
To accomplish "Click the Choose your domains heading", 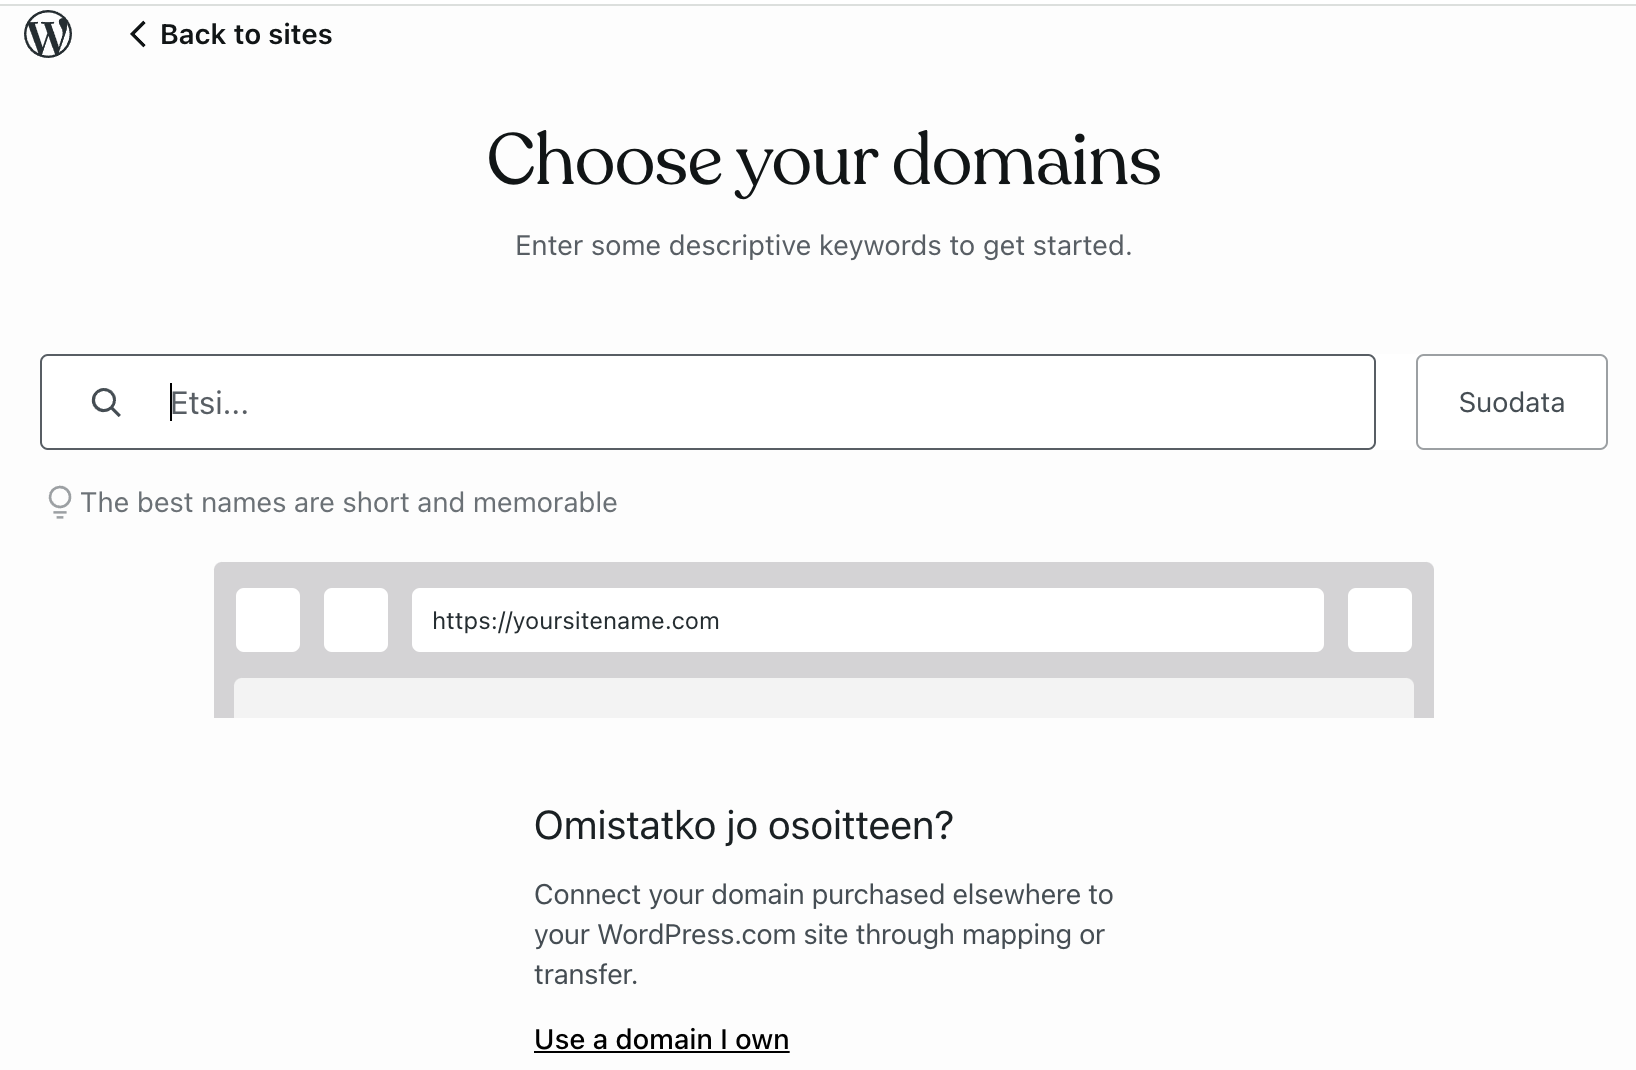I will click(823, 160).
